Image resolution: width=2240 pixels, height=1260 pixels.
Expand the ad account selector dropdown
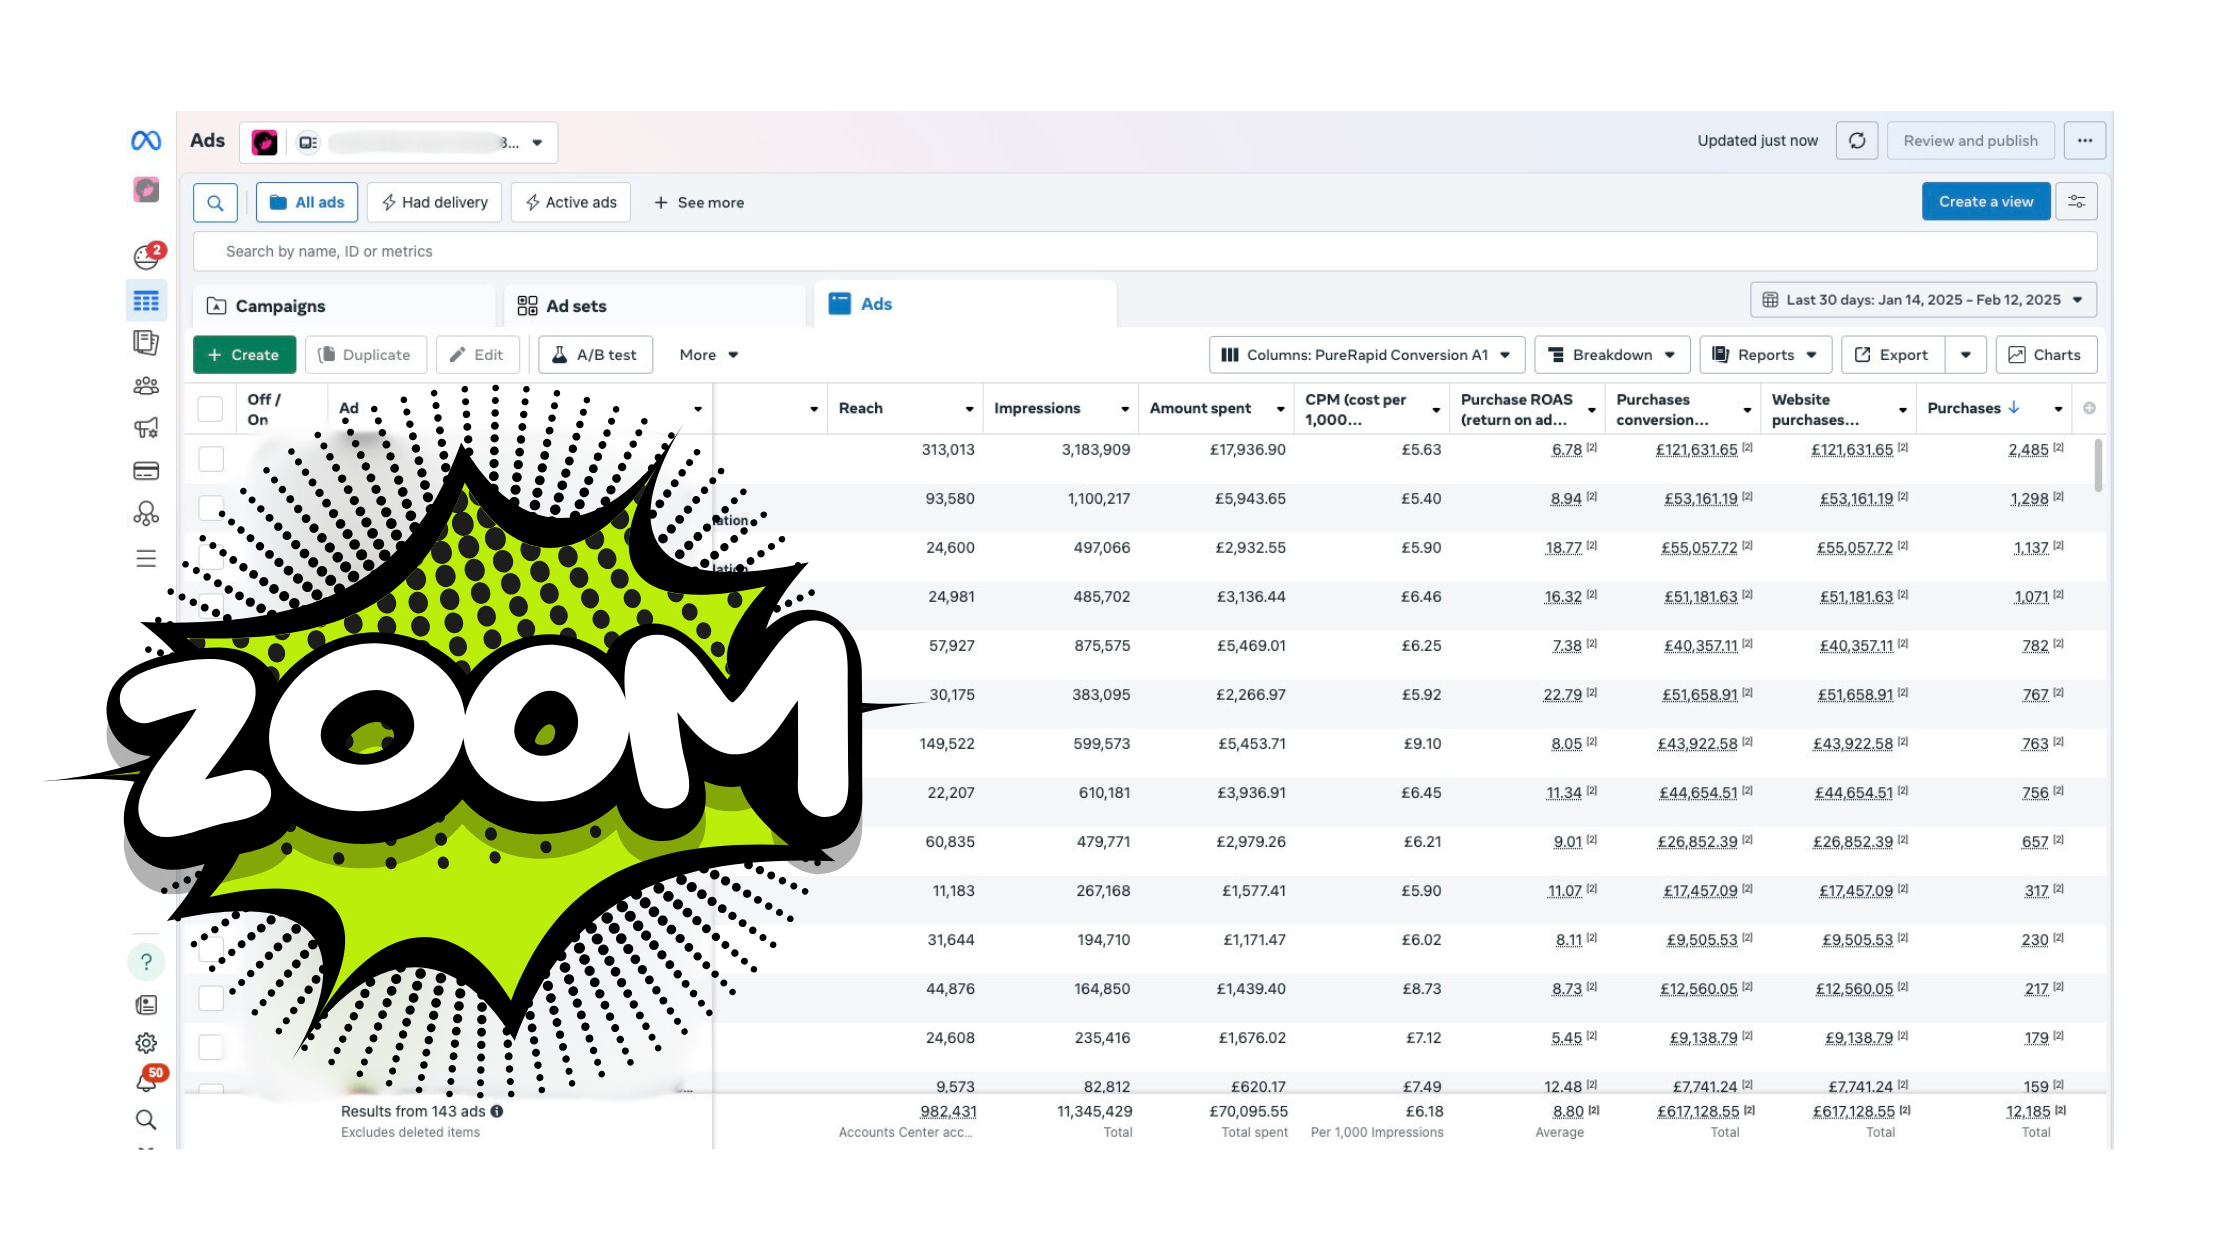click(x=537, y=143)
